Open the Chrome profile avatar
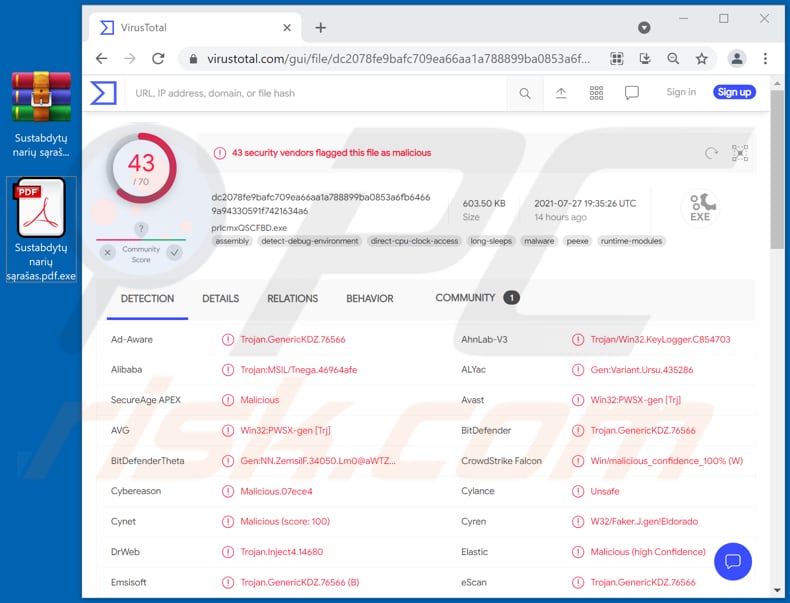The width and height of the screenshot is (790, 603). pos(737,58)
